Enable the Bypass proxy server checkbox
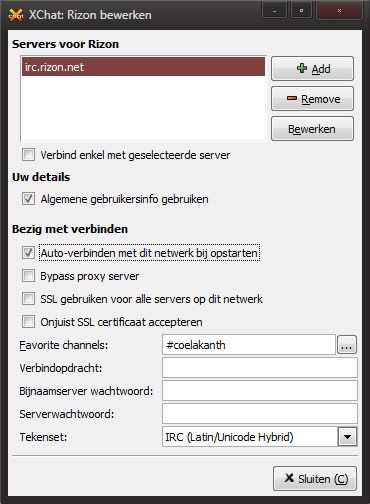Viewport: 370px width, 504px height. [x=28, y=276]
